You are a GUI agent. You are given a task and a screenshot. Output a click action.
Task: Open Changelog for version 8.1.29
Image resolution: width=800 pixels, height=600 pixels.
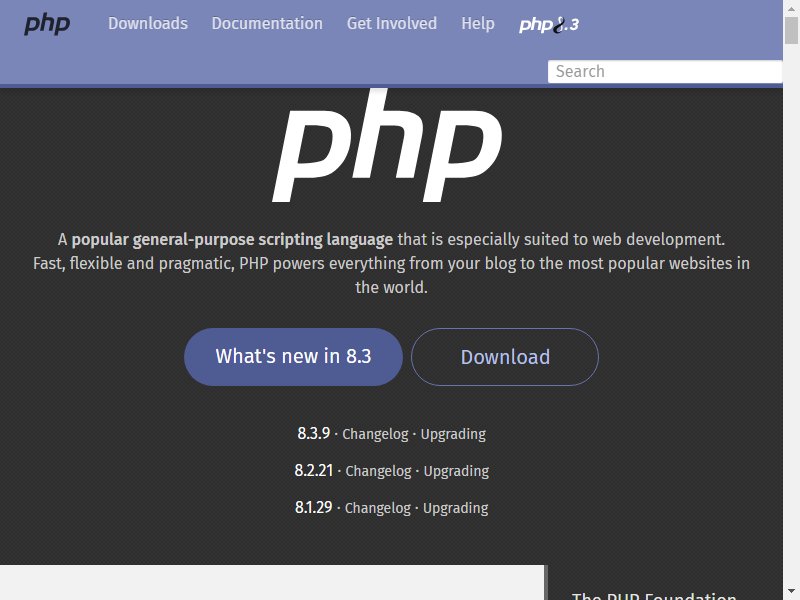click(378, 508)
